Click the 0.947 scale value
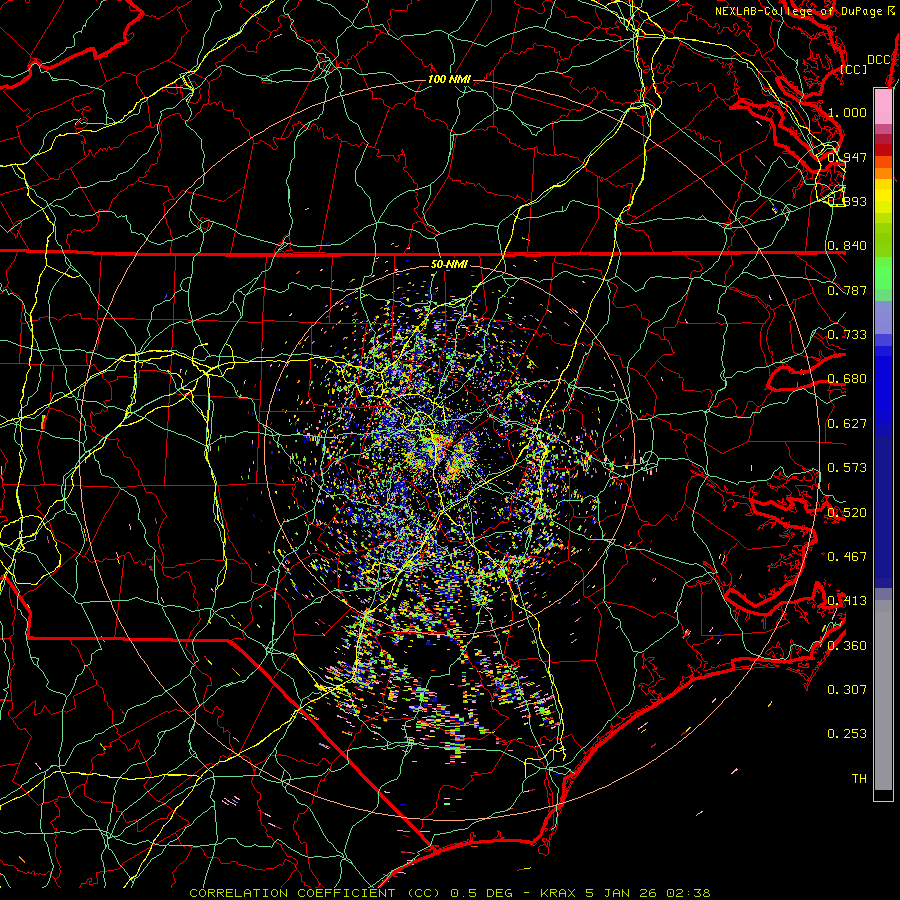The height and width of the screenshot is (900, 900). pos(847,157)
